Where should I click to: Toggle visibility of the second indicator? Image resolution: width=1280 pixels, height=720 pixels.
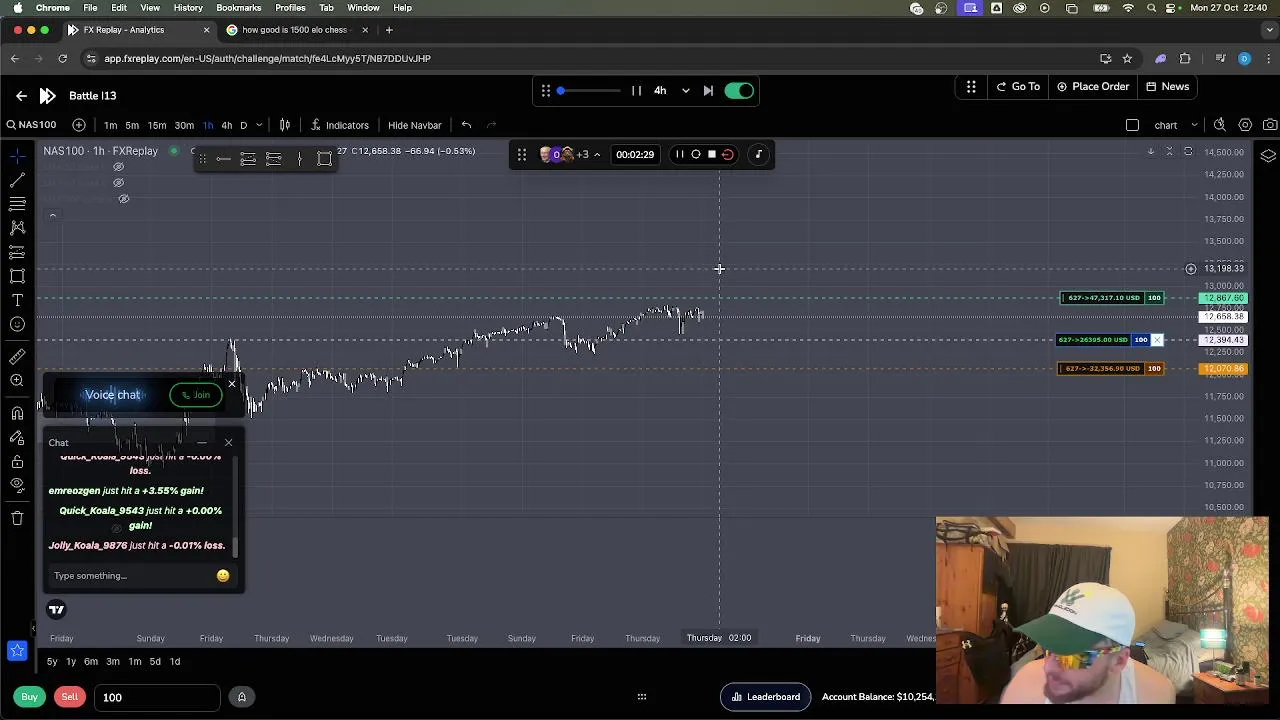click(118, 183)
